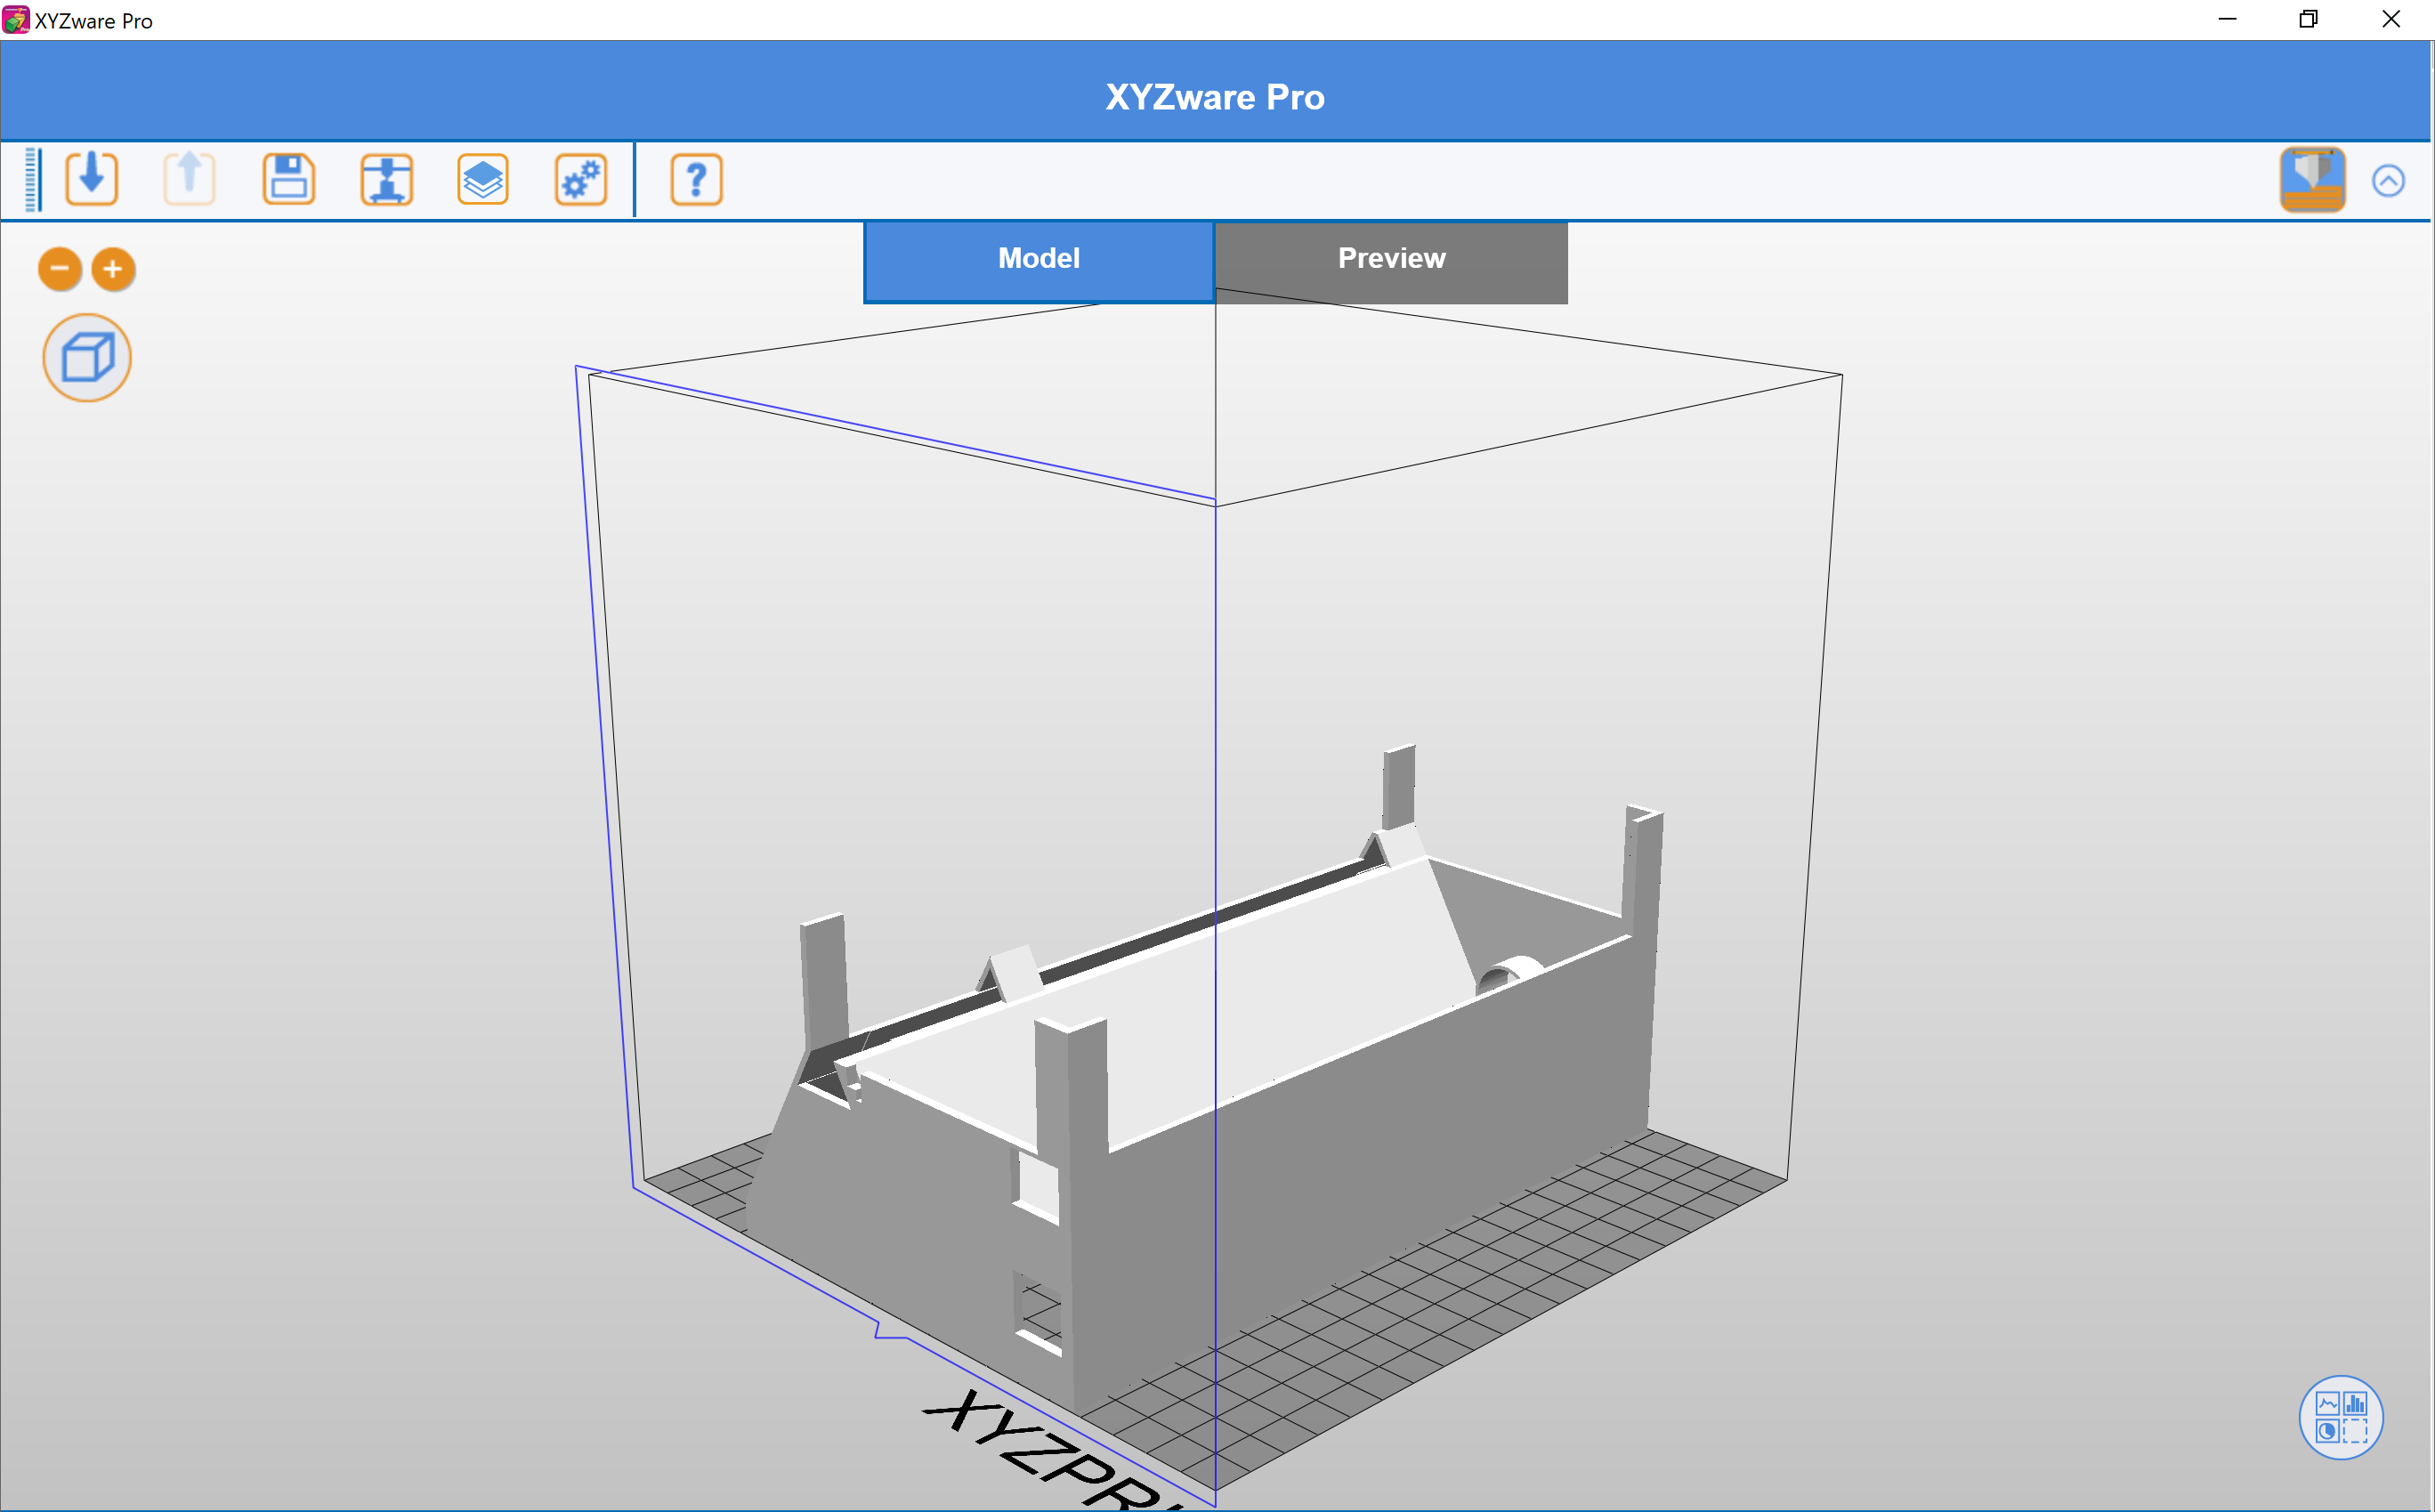Toggle the Preview display mode
This screenshot has height=1512, width=2435.
tap(1391, 258)
